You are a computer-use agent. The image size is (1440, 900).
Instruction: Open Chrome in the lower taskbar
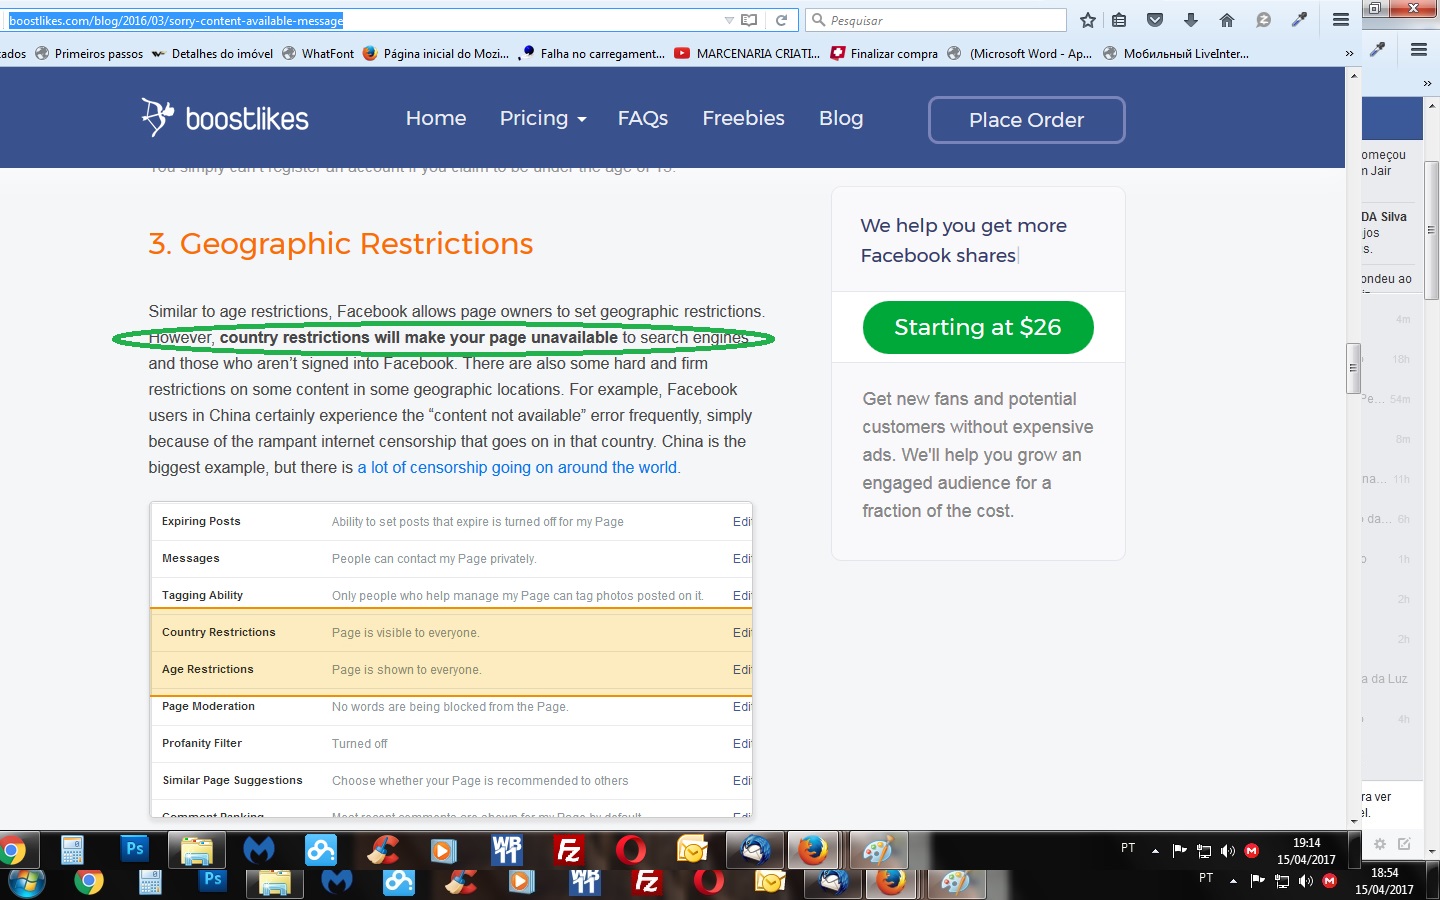coord(88,882)
